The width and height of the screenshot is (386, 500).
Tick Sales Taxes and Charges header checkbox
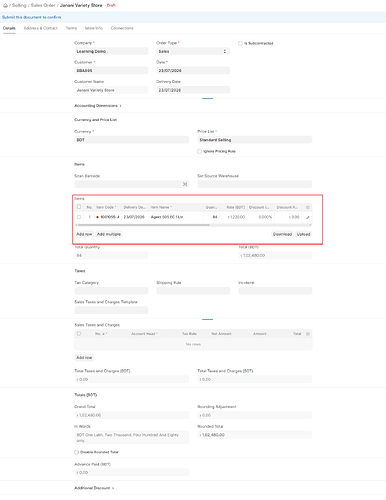coord(79,333)
